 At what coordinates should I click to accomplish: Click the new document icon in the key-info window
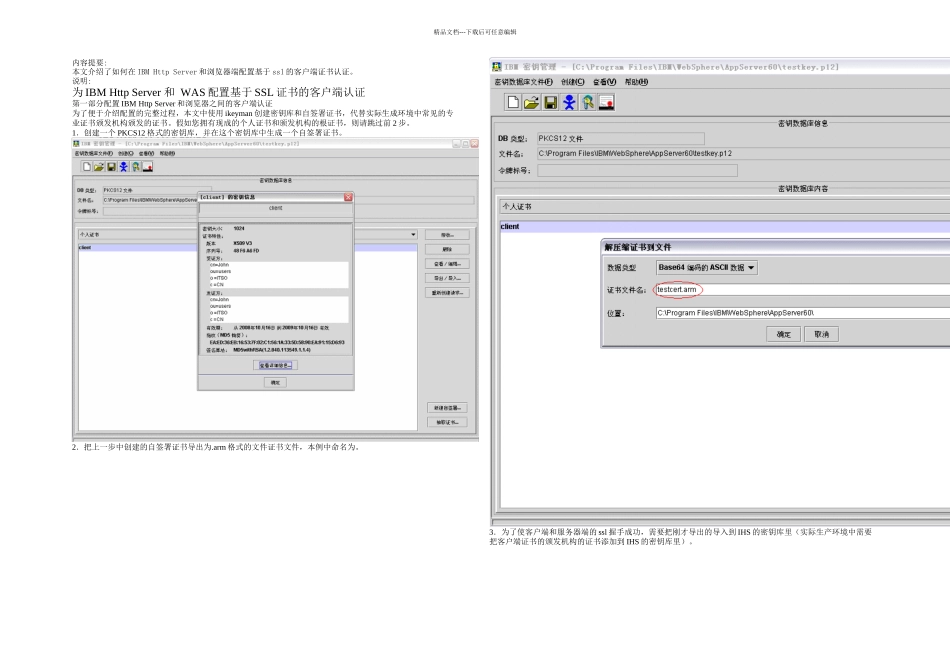click(87, 167)
